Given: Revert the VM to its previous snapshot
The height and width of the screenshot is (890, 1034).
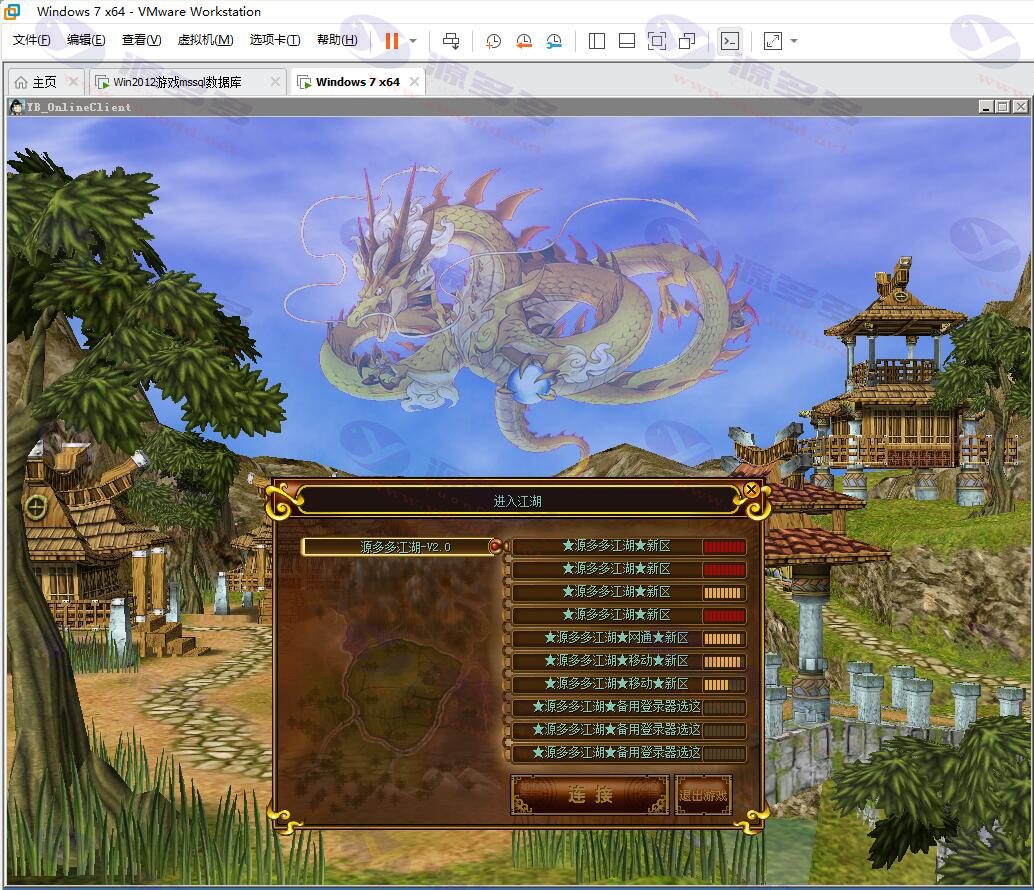Looking at the screenshot, I should [524, 41].
